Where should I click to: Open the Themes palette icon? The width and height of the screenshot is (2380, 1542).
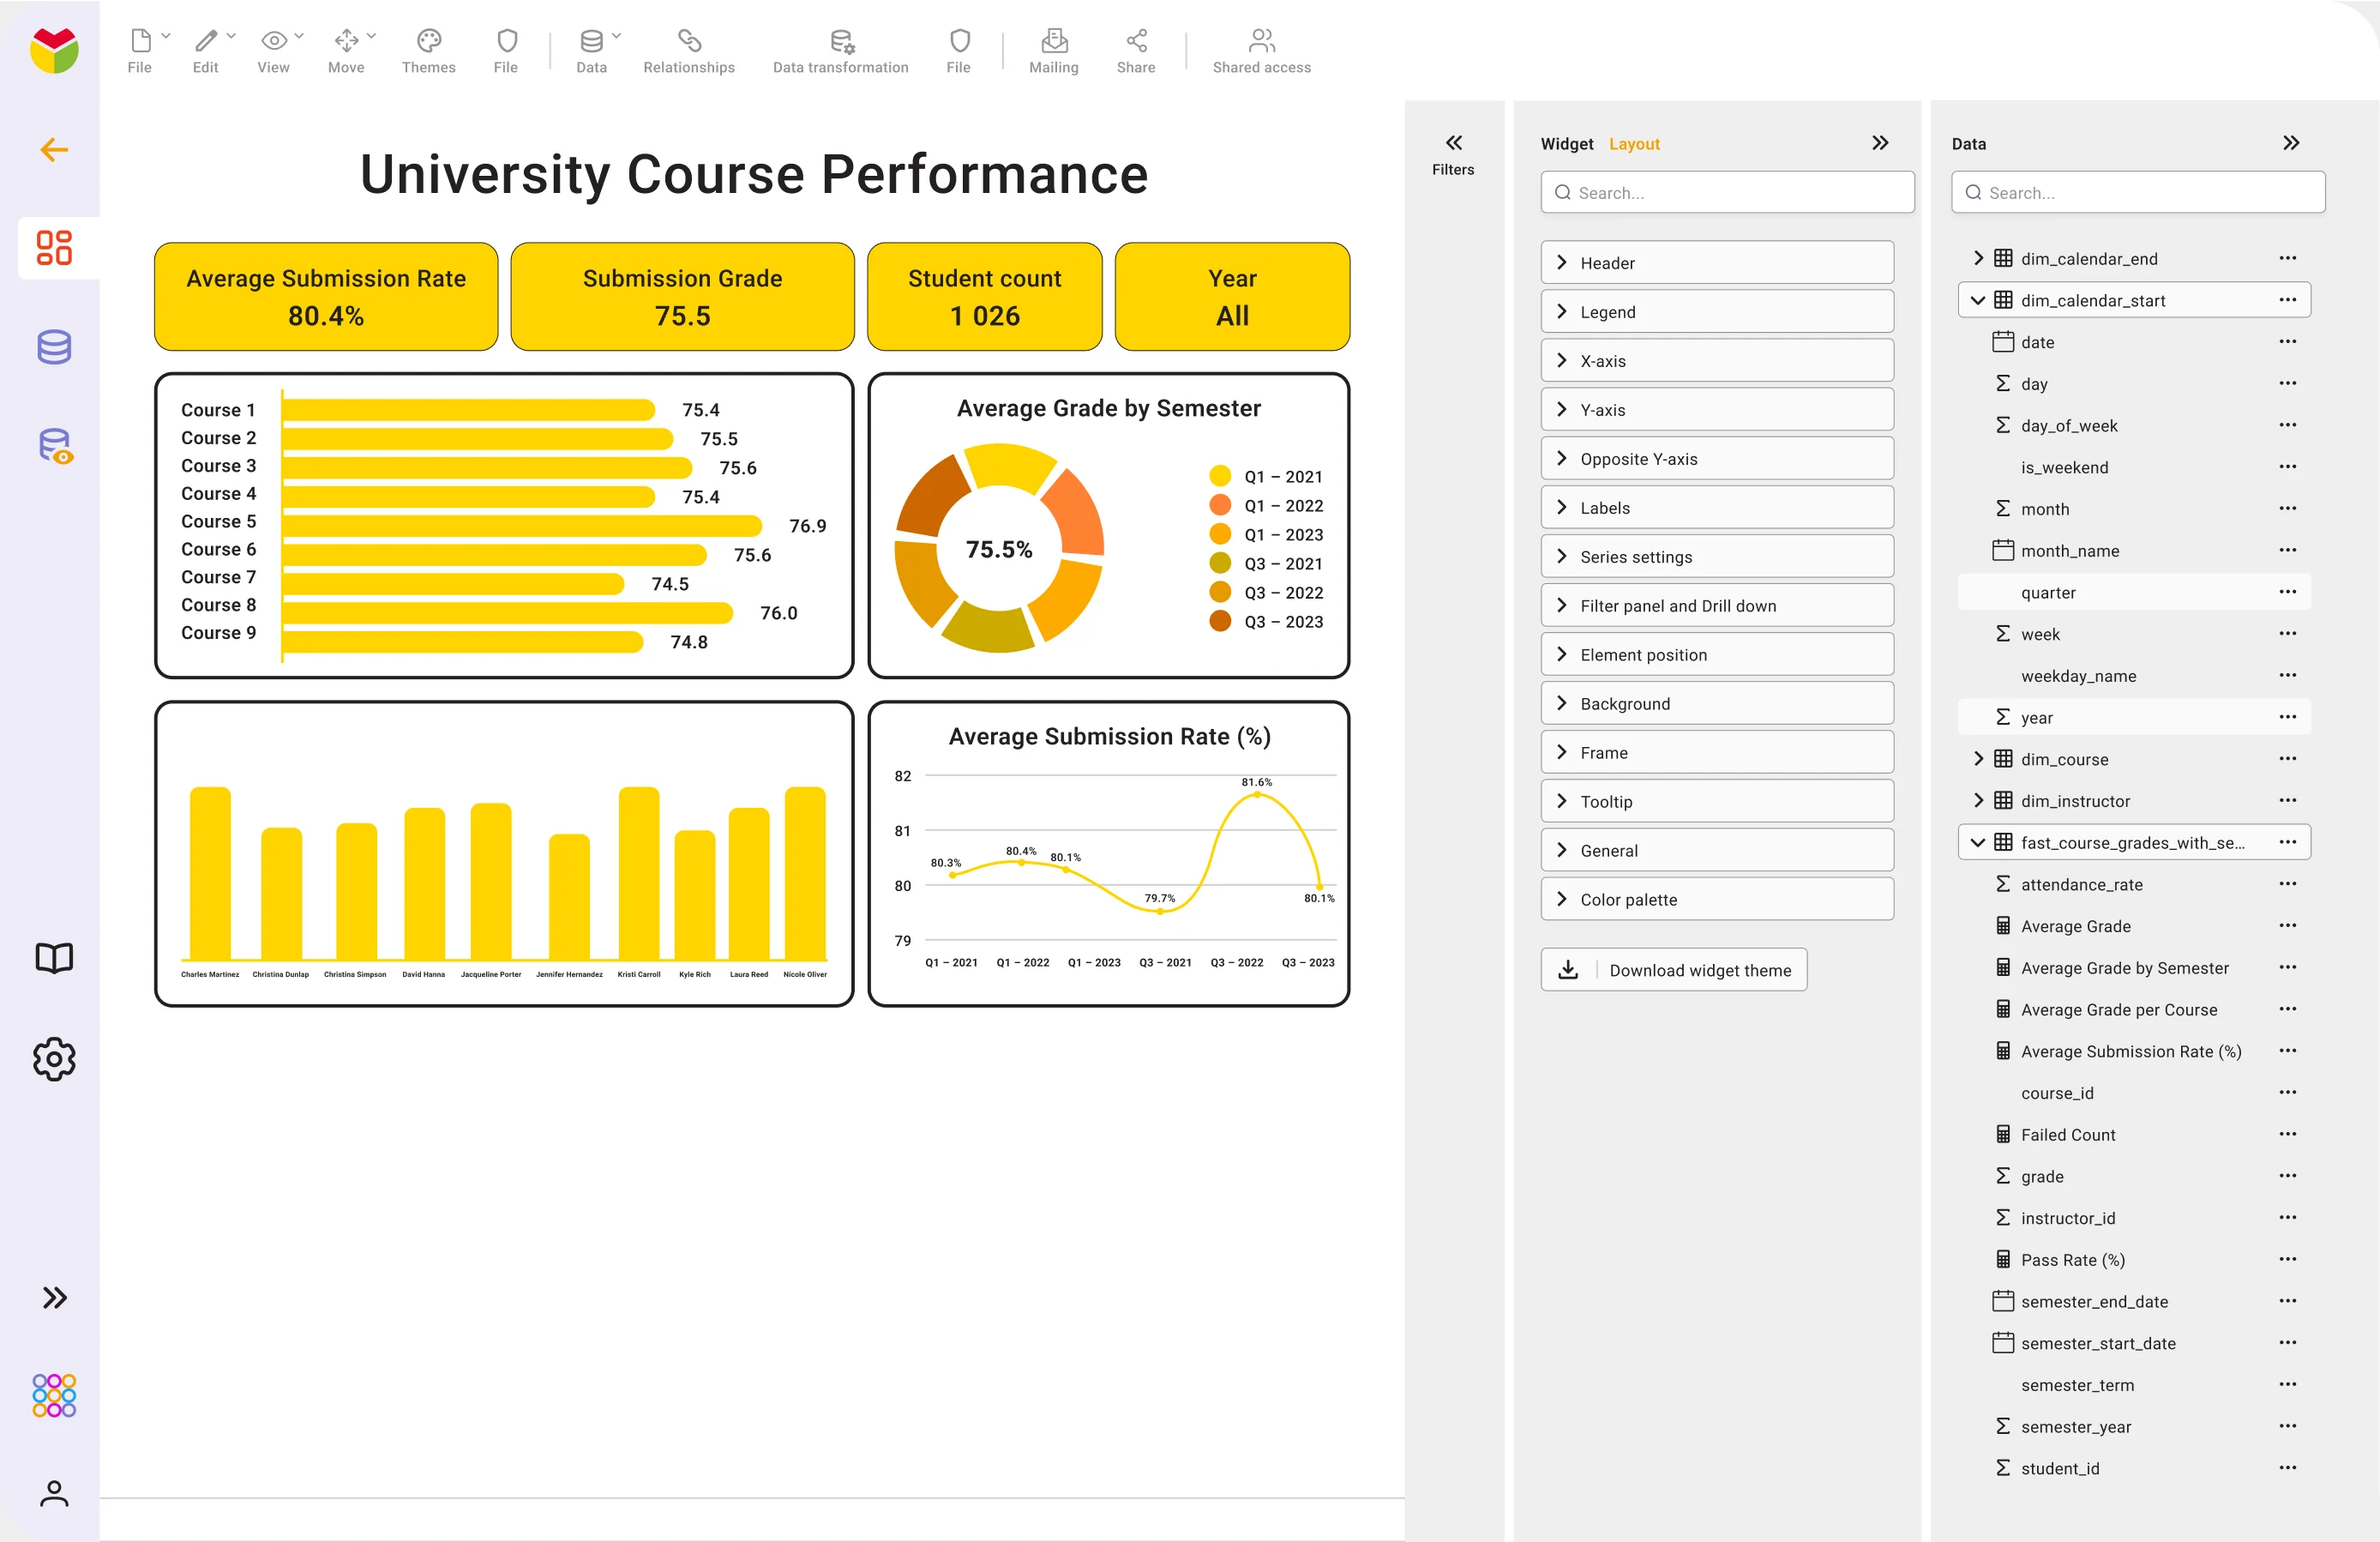[x=428, y=41]
